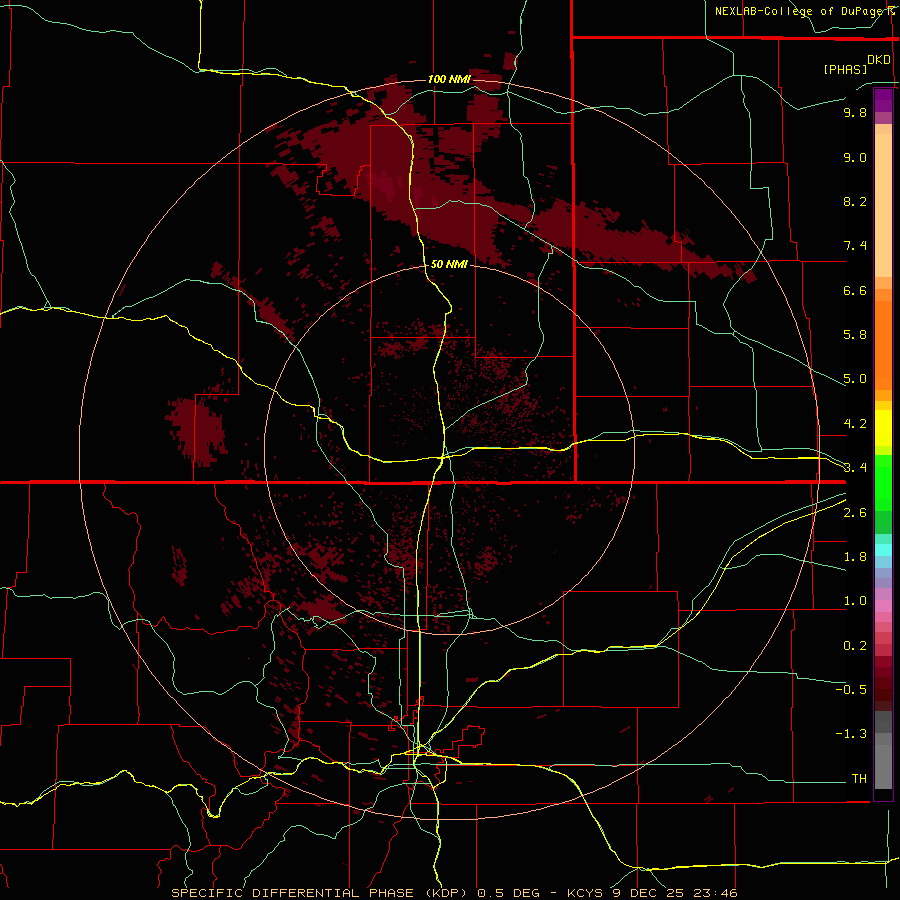Click the 8.2 scale value
The height and width of the screenshot is (900, 900).
click(x=855, y=201)
